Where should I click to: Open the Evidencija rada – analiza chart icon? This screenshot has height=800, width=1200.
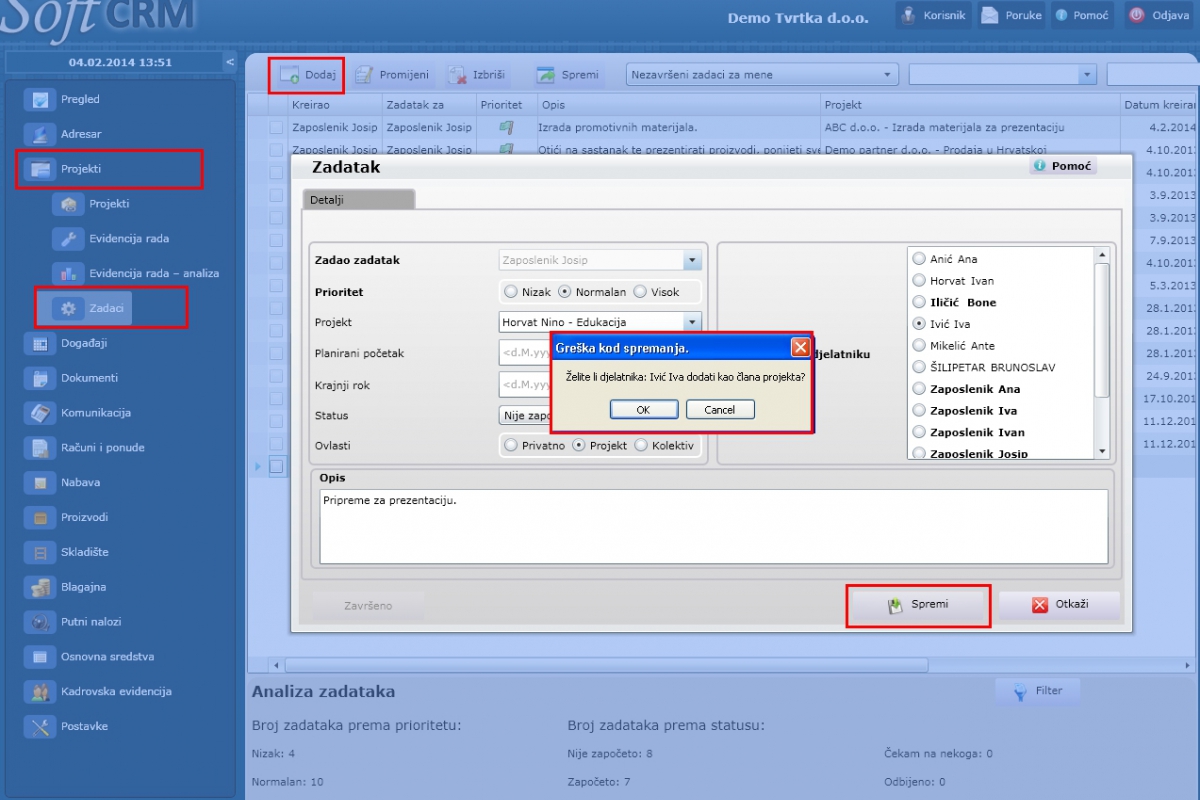[69, 273]
